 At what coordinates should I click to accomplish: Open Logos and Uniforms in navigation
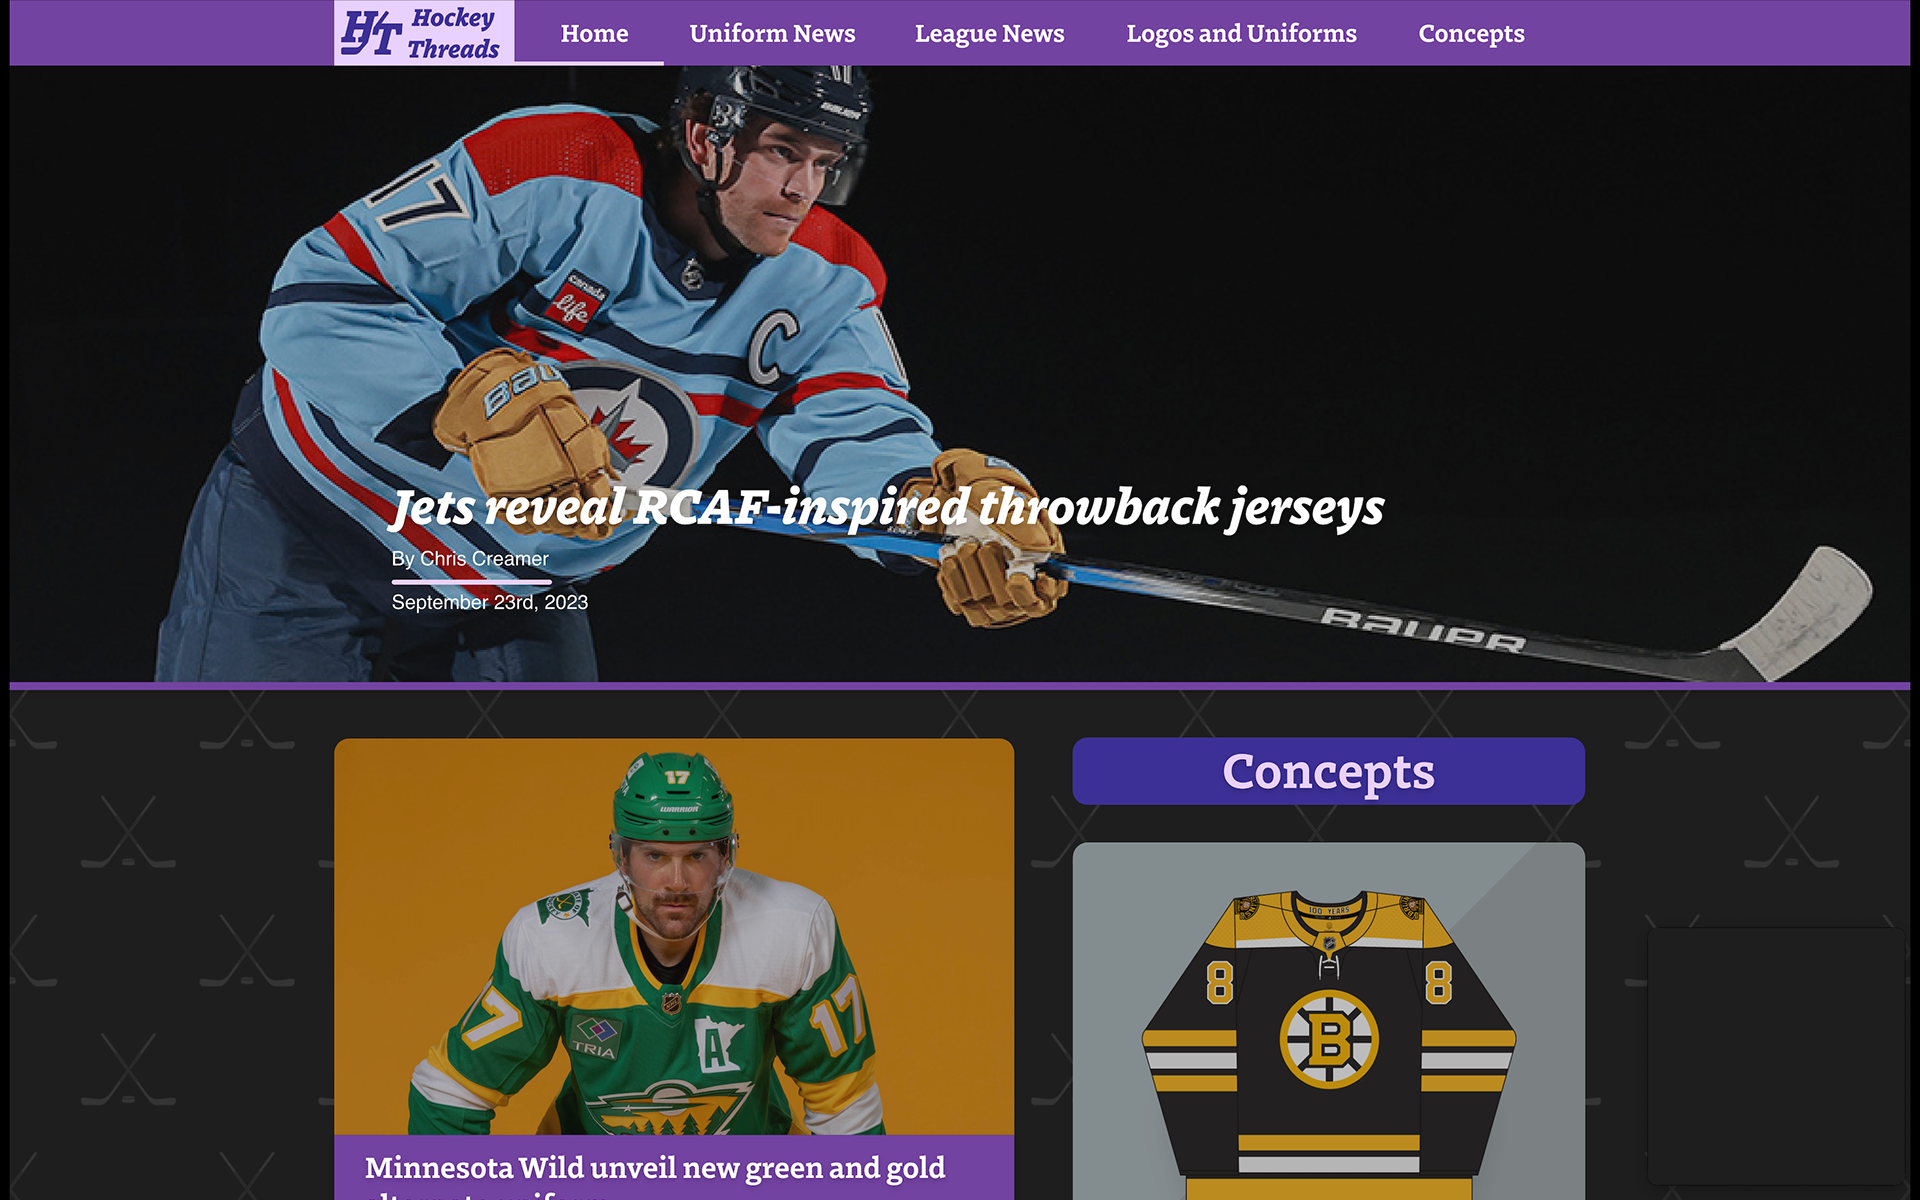pos(1241,33)
